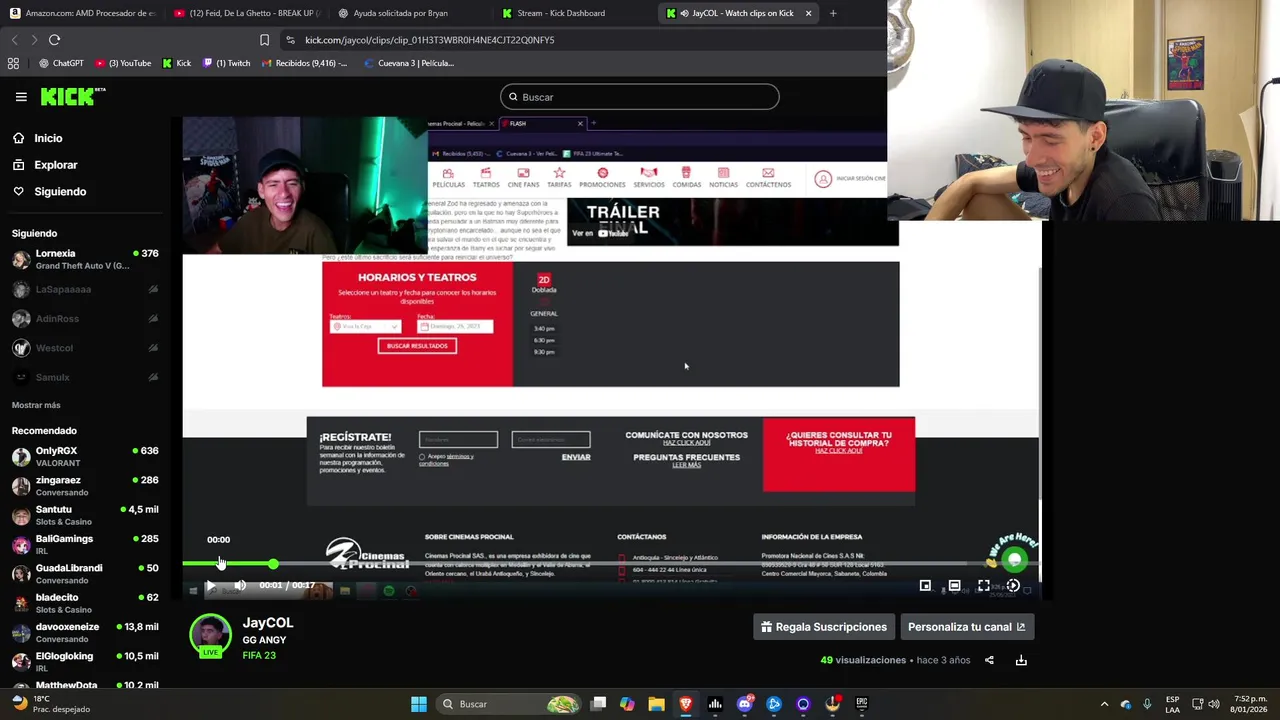Open the bookmarks bar apps grid
Viewport: 1280px width, 720px height.
[x=13, y=63]
